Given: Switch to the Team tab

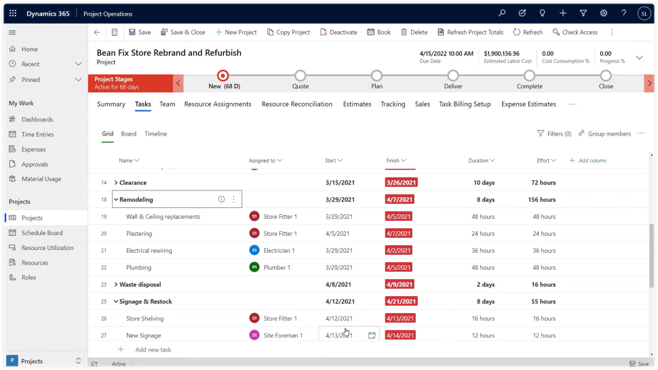Looking at the screenshot, I should coord(167,104).
